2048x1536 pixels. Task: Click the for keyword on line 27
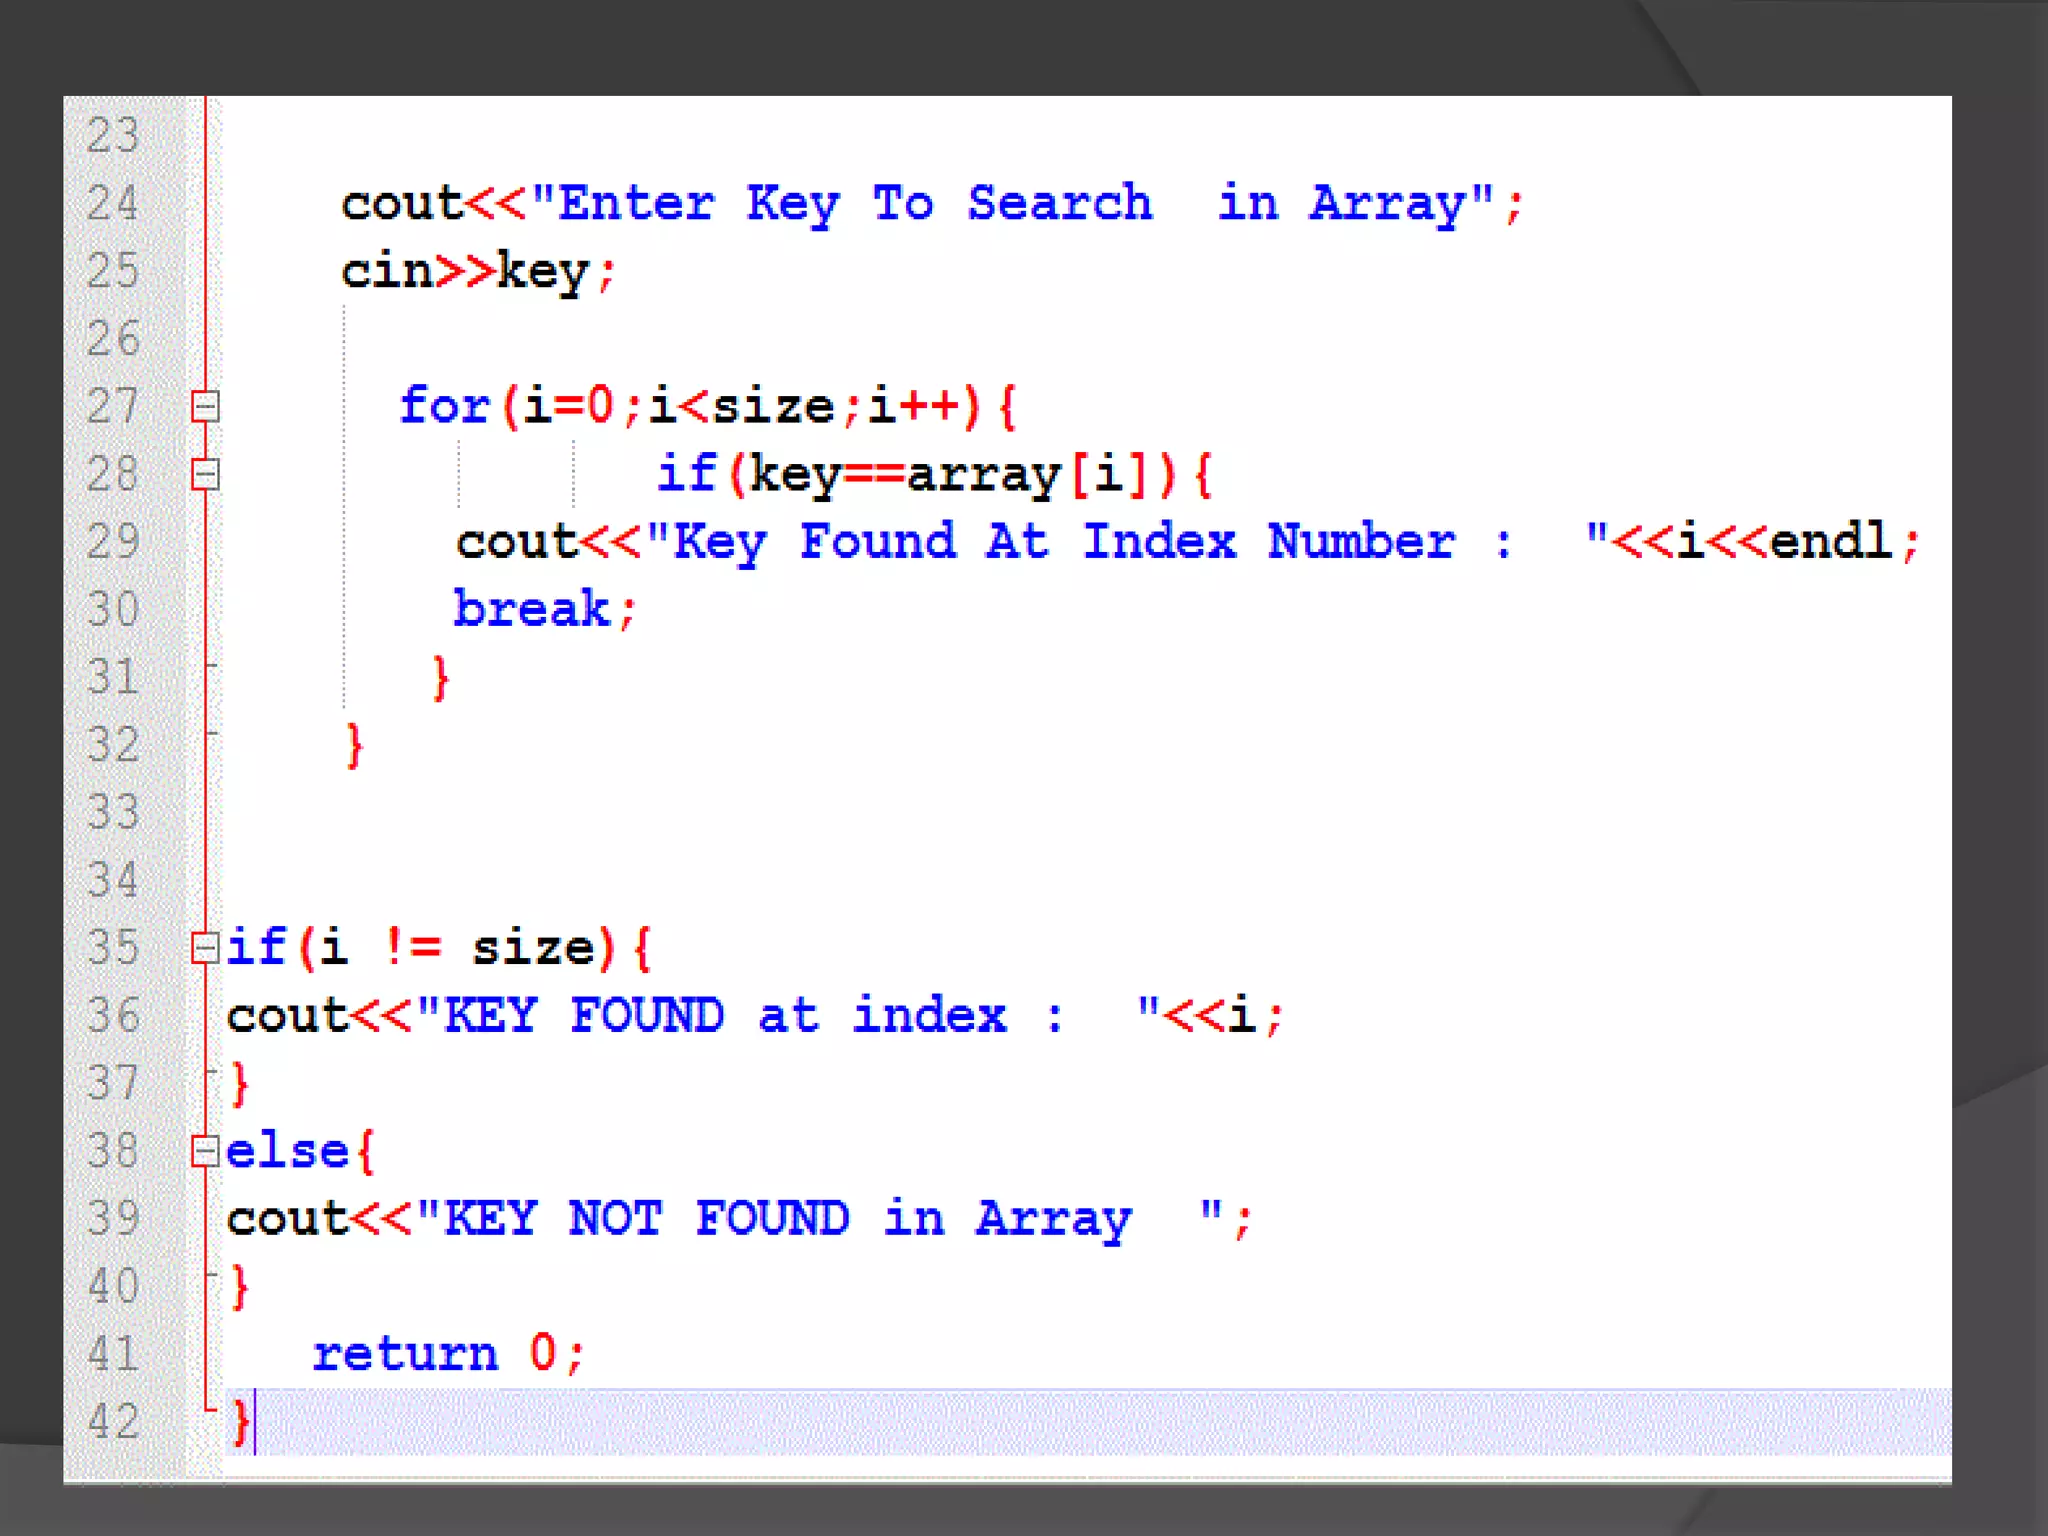pyautogui.click(x=444, y=406)
